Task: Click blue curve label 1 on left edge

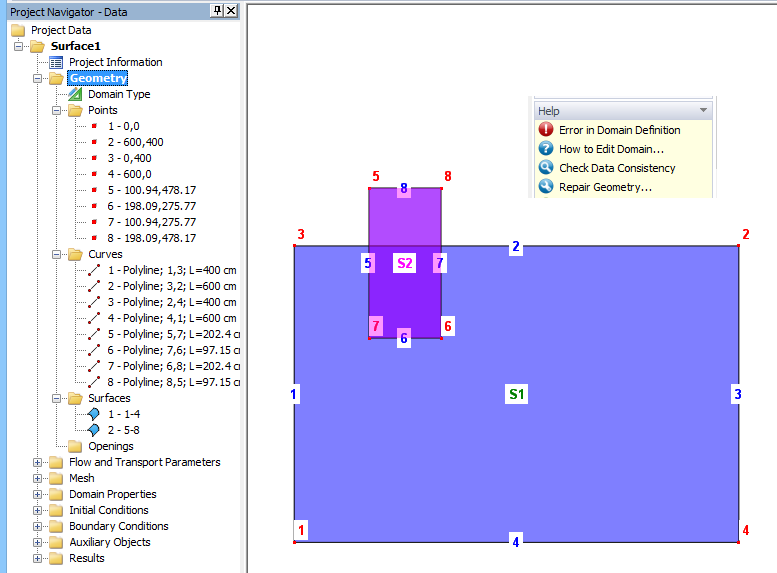Action: [x=294, y=394]
